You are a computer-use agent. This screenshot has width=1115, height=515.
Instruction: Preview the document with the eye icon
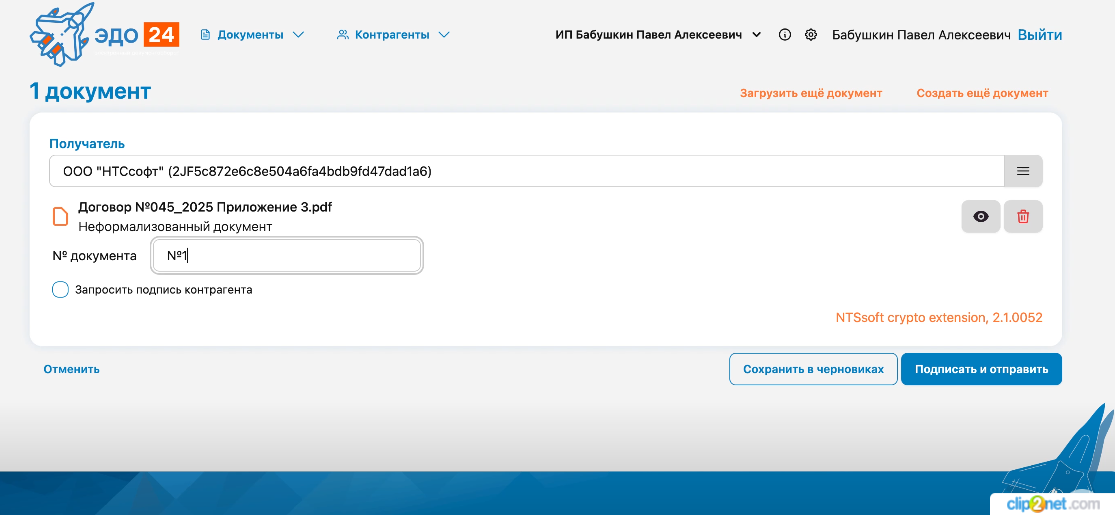click(x=981, y=216)
